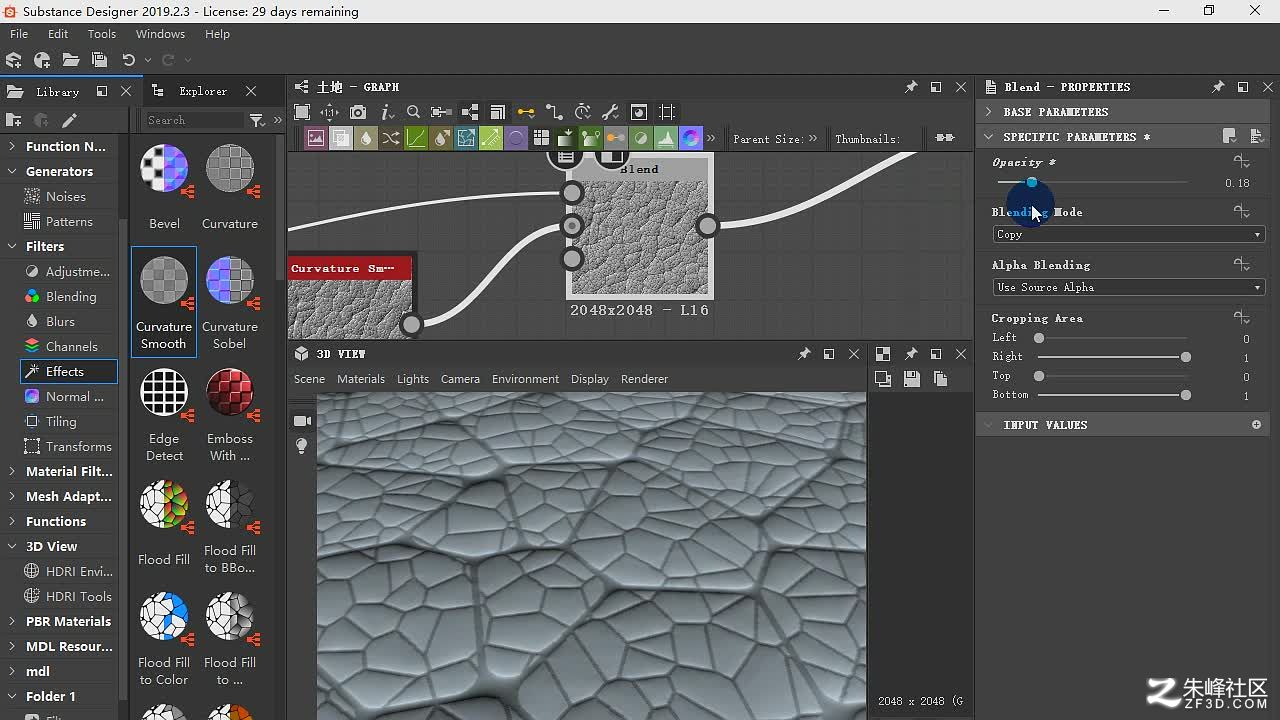Click the Library pencil edit icon
The height and width of the screenshot is (720, 1280).
tap(69, 120)
